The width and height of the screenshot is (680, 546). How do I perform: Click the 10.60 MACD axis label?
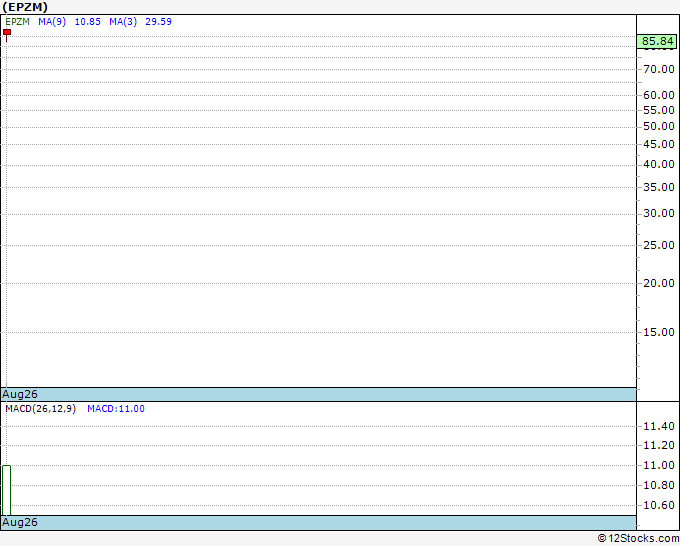[x=659, y=505]
